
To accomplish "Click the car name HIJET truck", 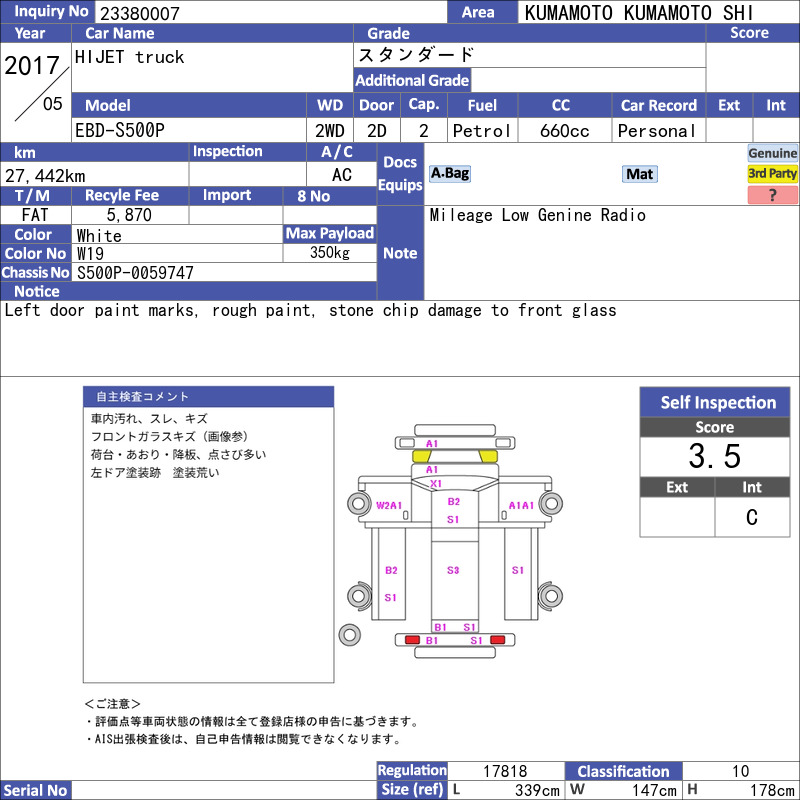I will pos(129,57).
